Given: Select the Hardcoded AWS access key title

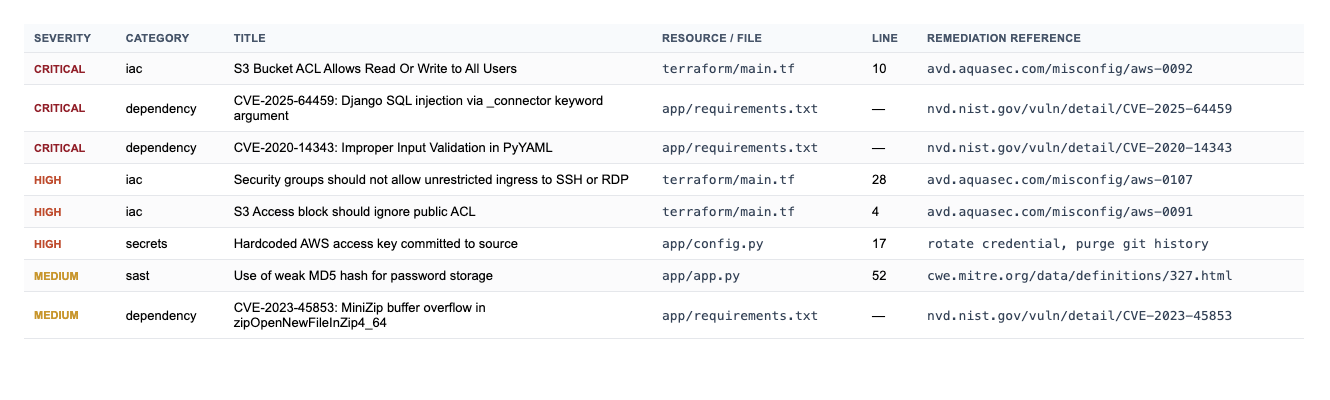Looking at the screenshot, I should [375, 244].
